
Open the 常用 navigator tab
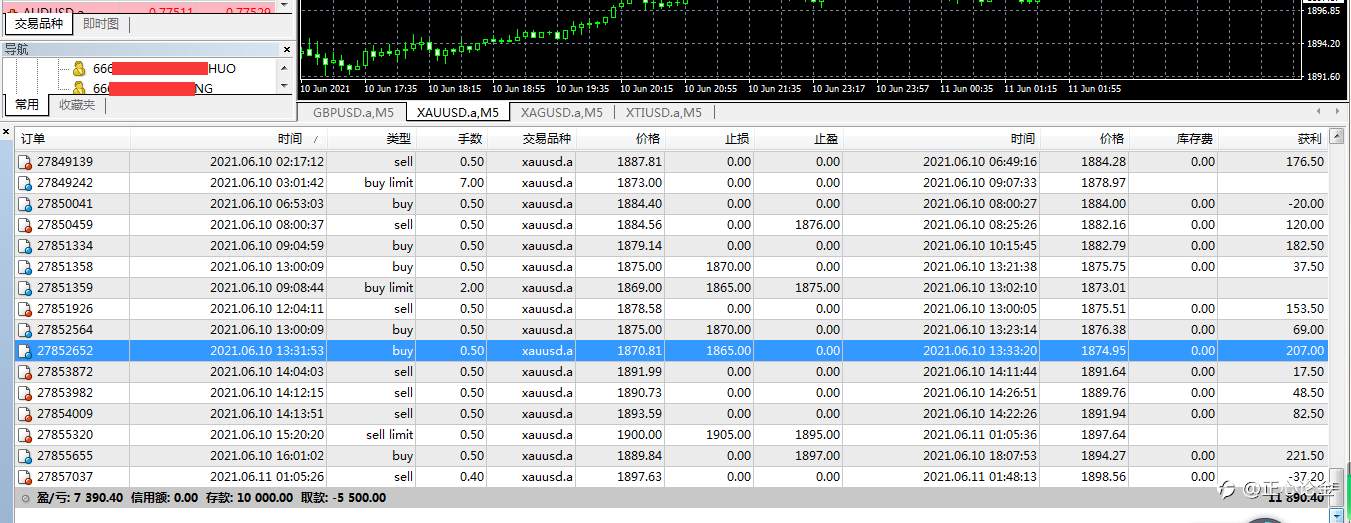coord(27,105)
